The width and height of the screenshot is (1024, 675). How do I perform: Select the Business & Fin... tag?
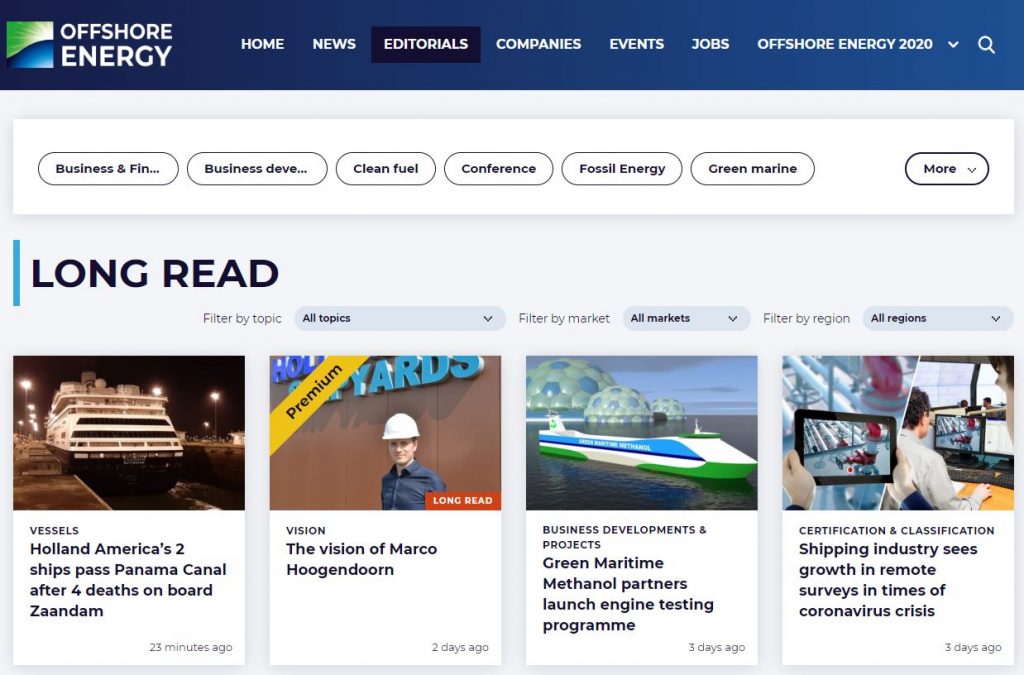[108, 168]
